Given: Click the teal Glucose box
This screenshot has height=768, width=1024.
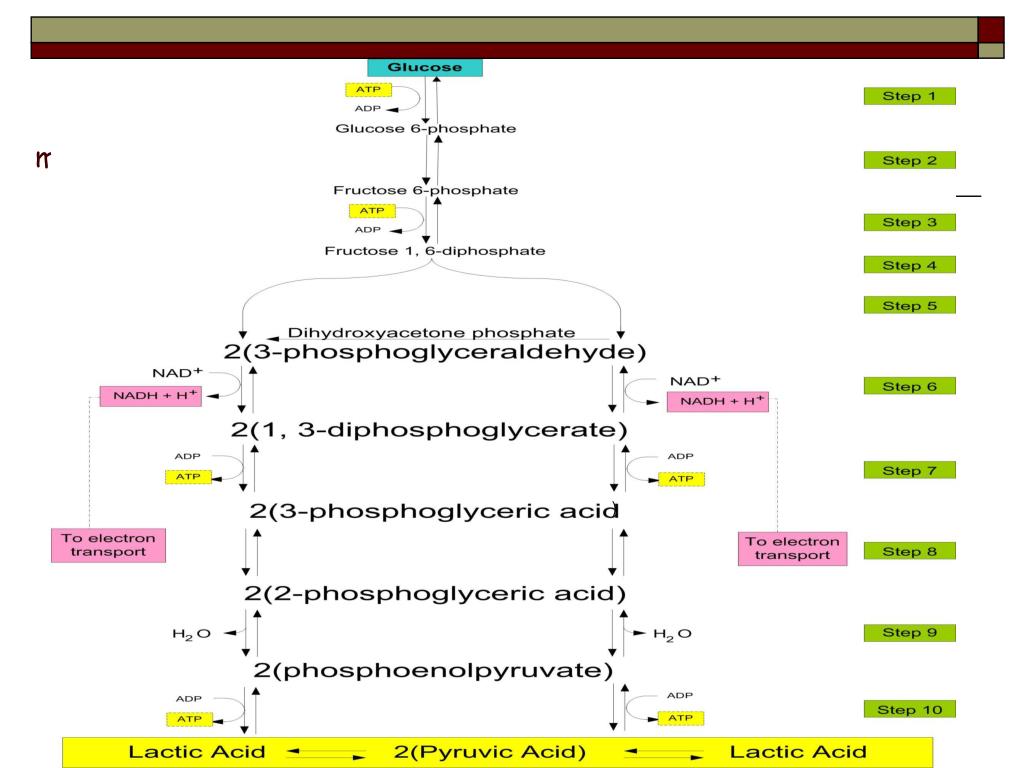Looking at the screenshot, I should point(425,67).
